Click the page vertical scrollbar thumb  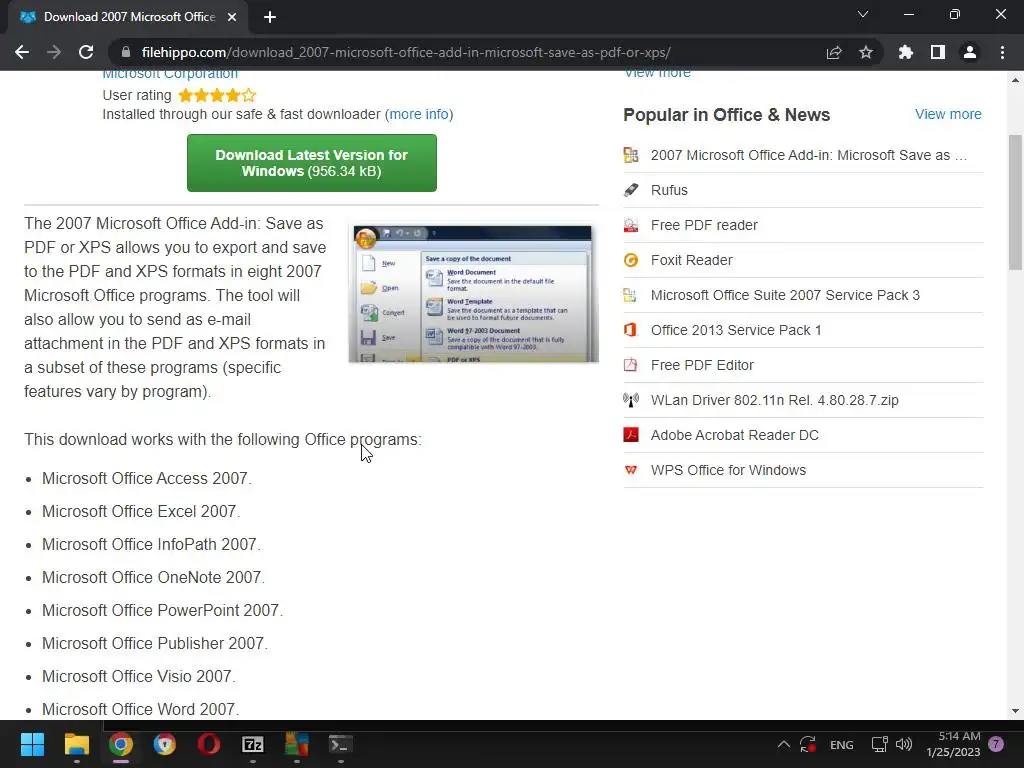(x=1015, y=202)
